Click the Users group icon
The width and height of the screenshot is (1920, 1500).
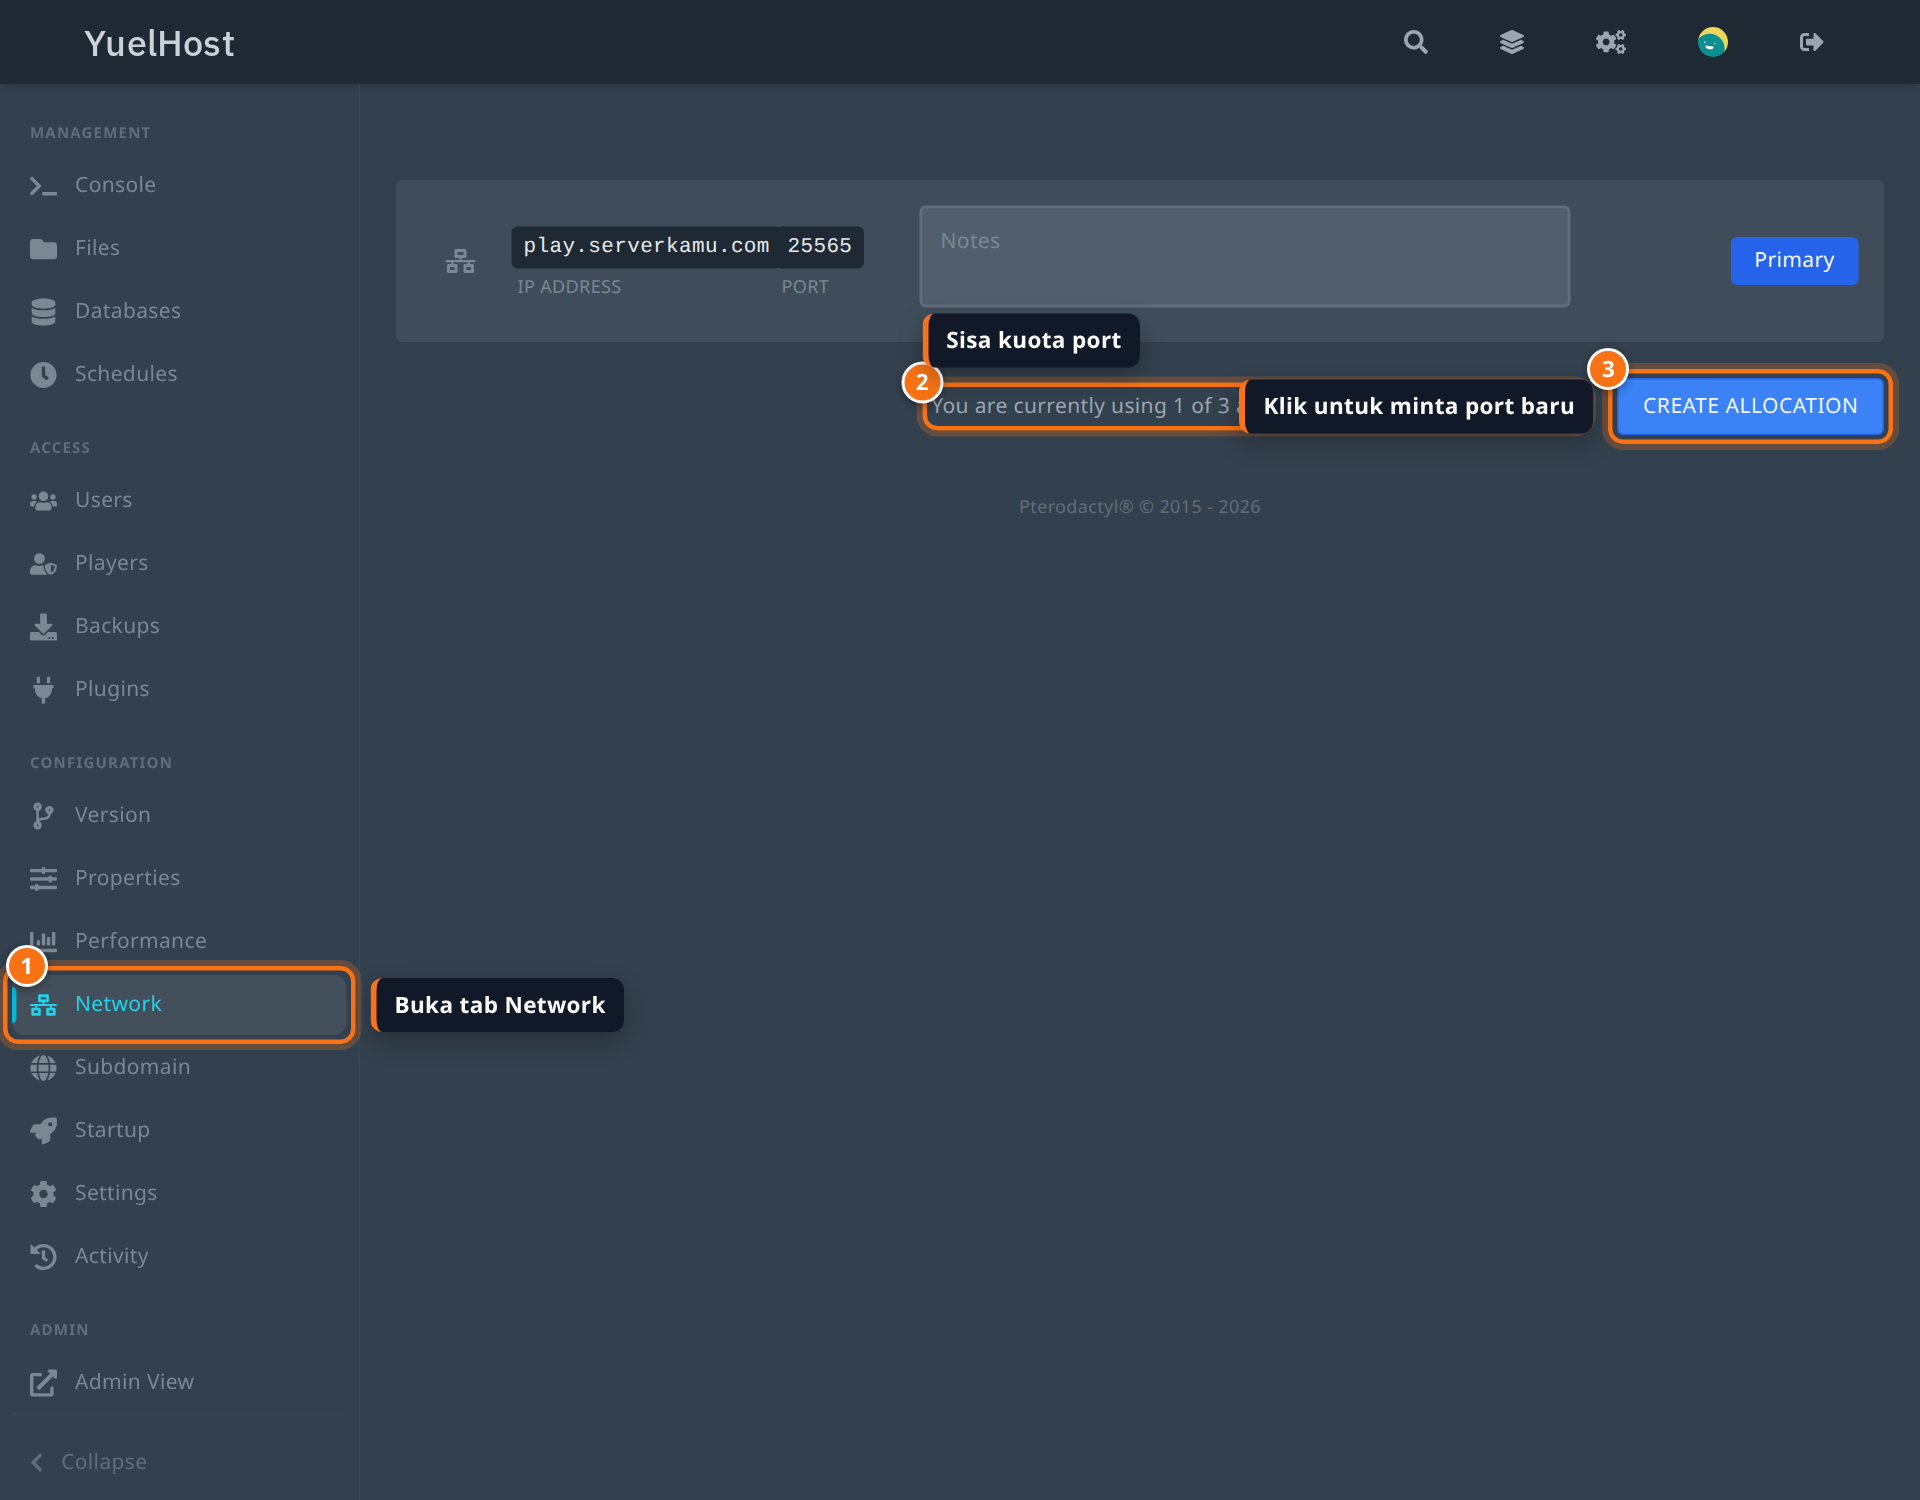point(43,501)
